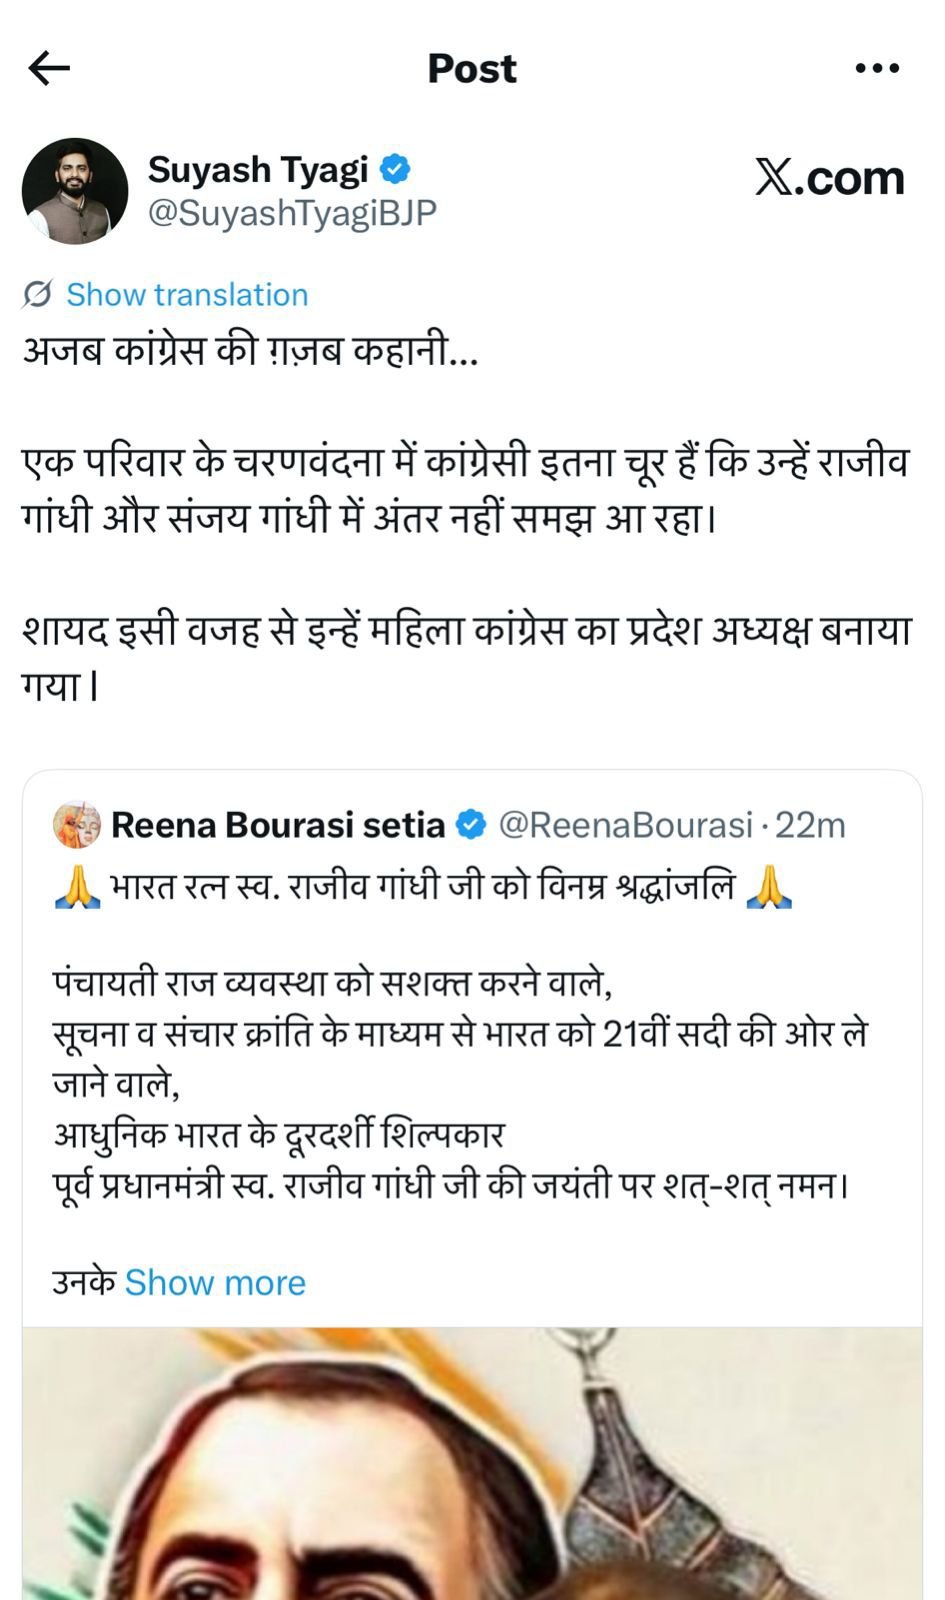The image size is (945, 1600).
Task: Tap the Post header title
Action: click(x=472, y=69)
